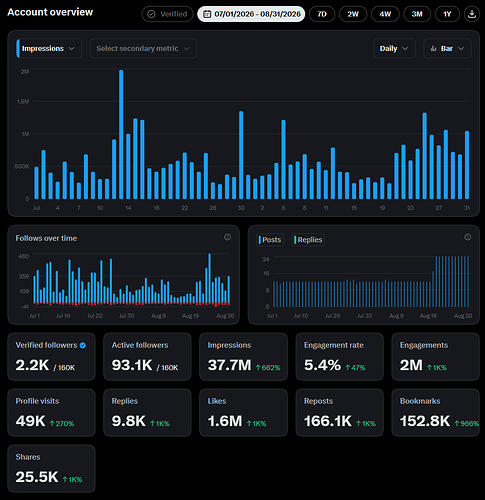Open the 07/01/2026 - 08/31/2026 date picker

pos(251,14)
